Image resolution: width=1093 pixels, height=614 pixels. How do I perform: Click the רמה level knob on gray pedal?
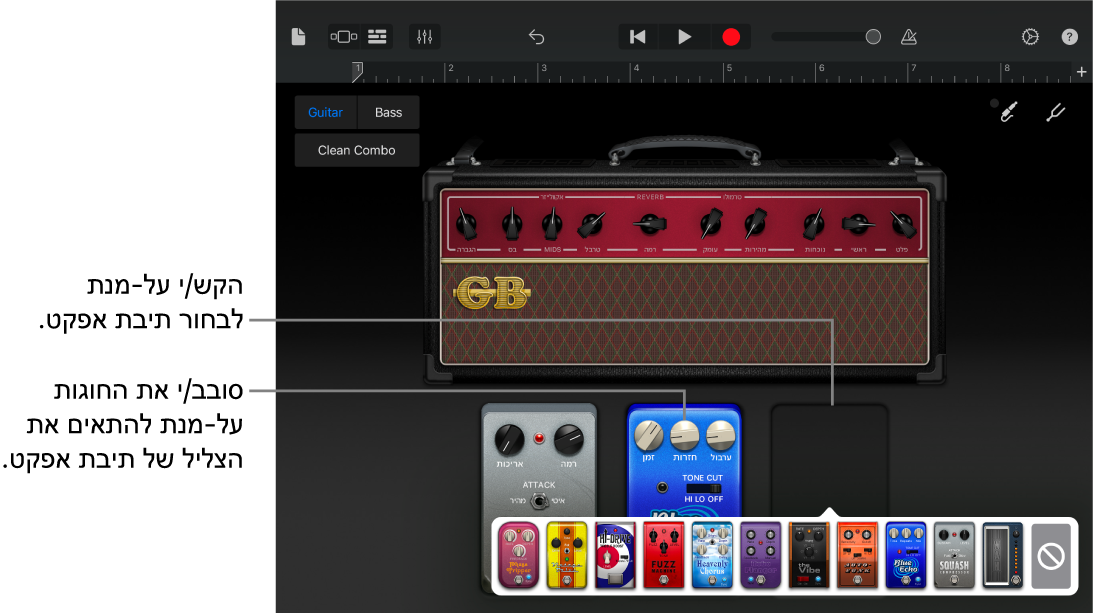tap(569, 440)
